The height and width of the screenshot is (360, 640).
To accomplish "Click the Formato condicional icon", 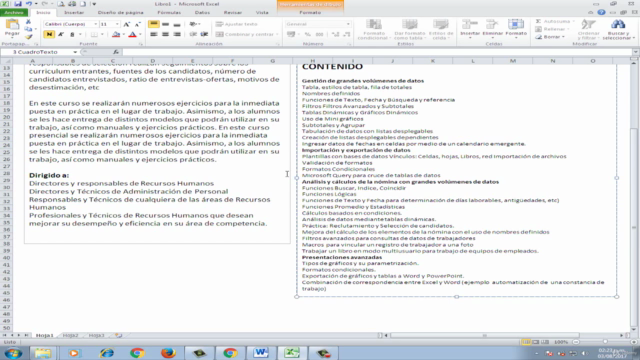I will tap(373, 25).
